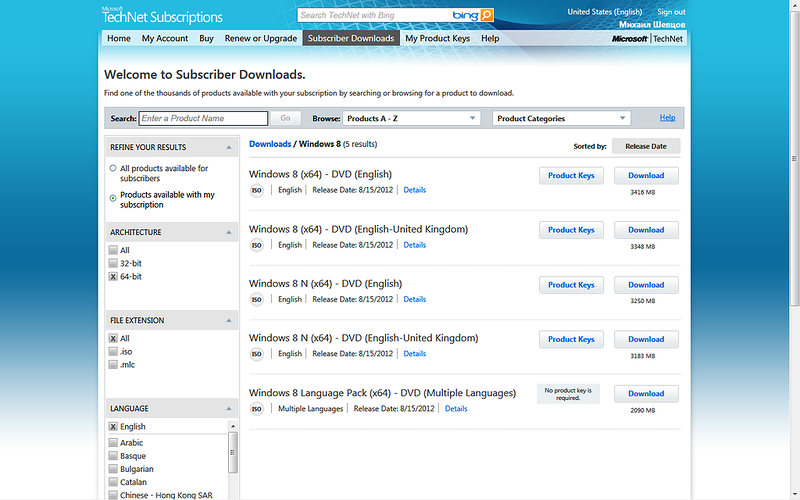The width and height of the screenshot is (800, 500).
Task: Select Products available with my subscription
Action: [x=113, y=198]
